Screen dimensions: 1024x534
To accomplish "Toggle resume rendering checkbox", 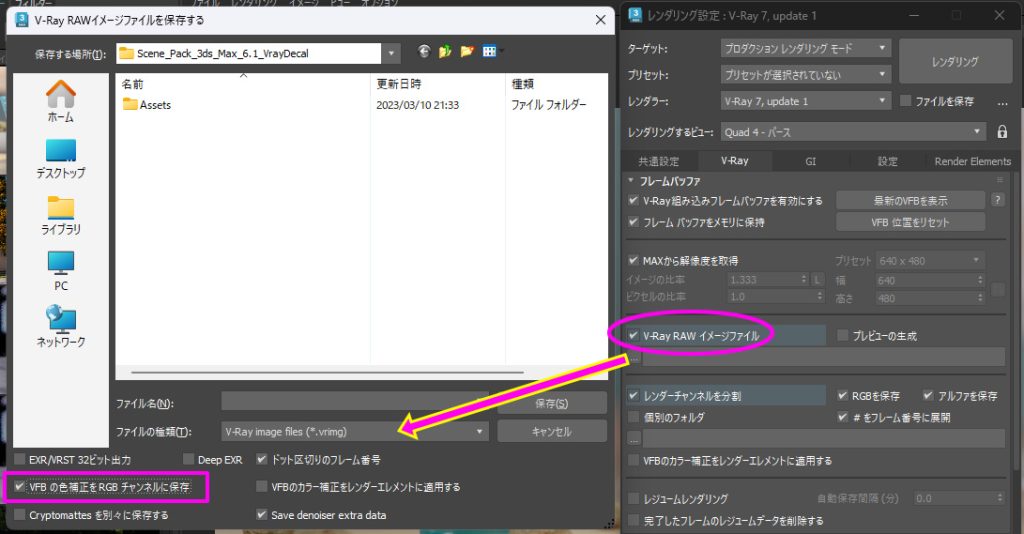I will [633, 499].
